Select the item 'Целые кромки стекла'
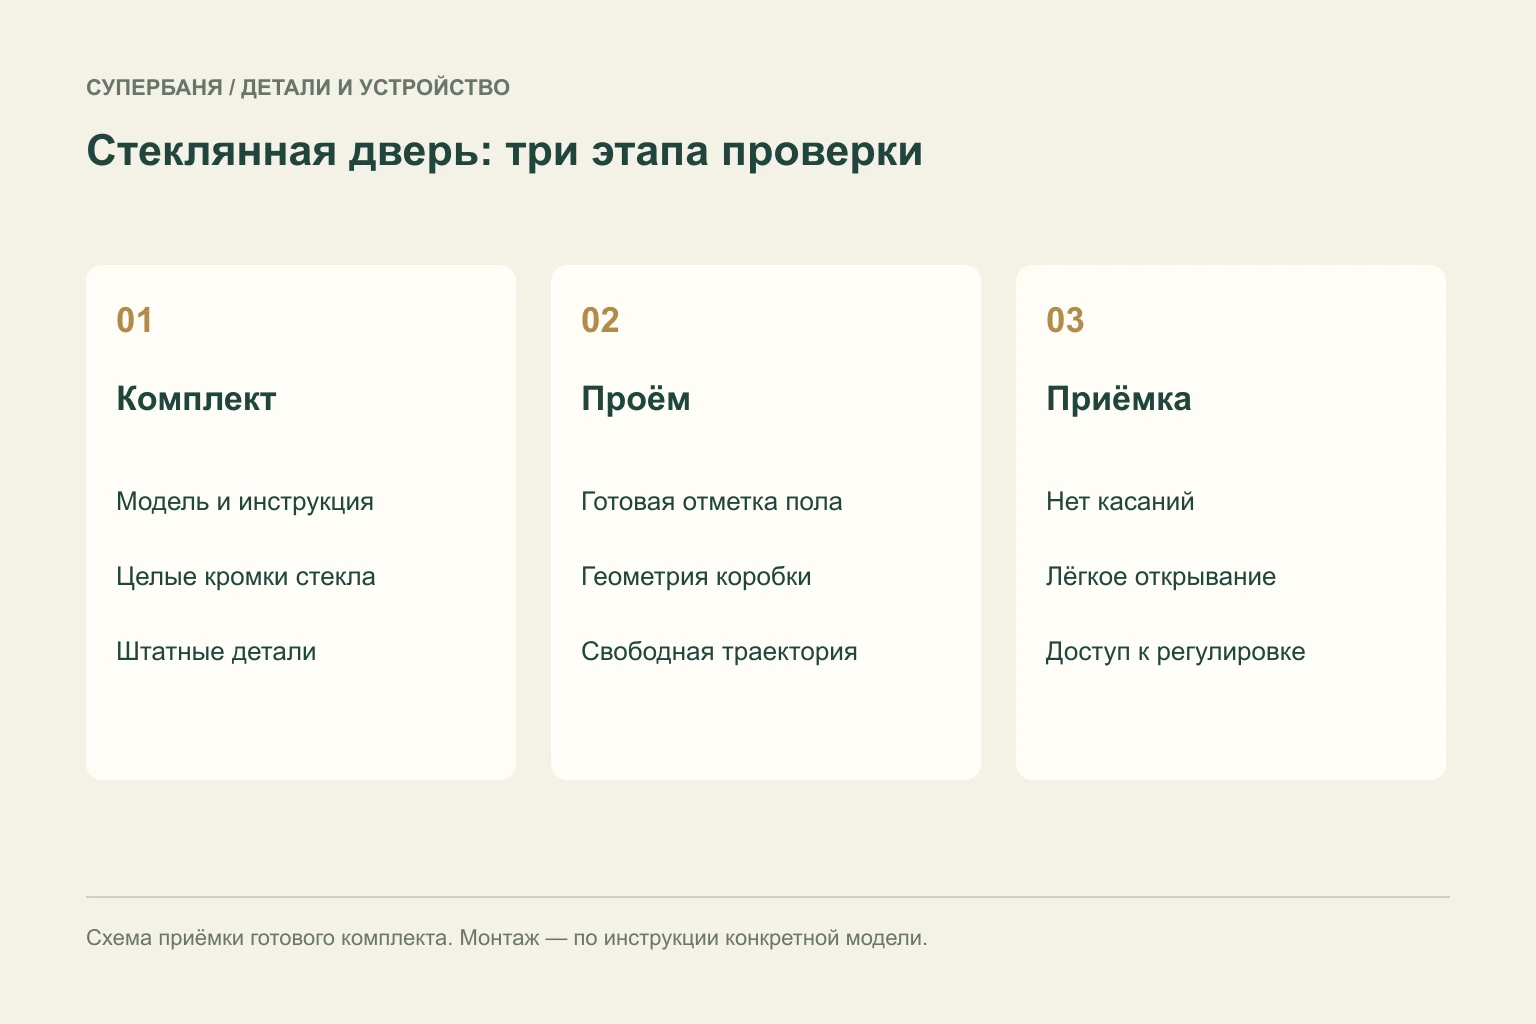Screen dimensions: 1536x1024 [x=246, y=576]
